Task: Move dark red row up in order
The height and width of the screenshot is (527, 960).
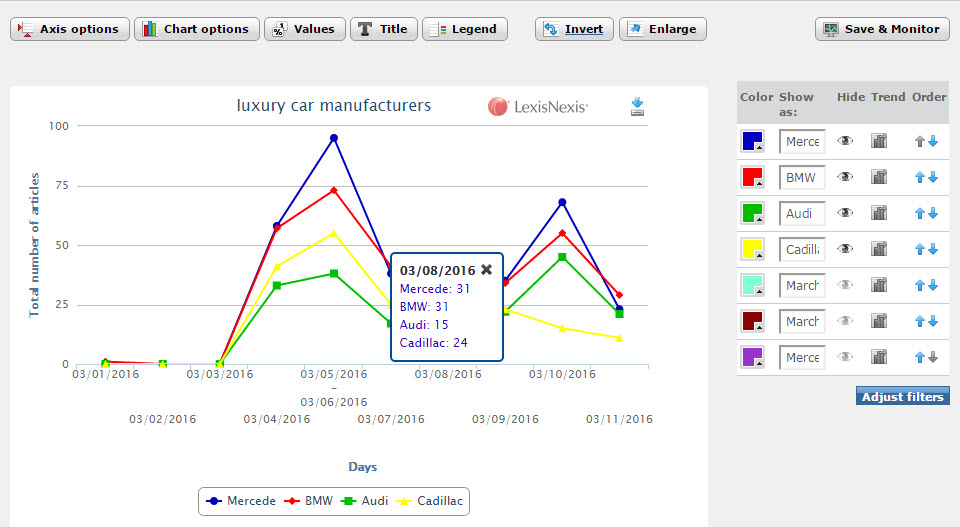Action: tap(920, 321)
